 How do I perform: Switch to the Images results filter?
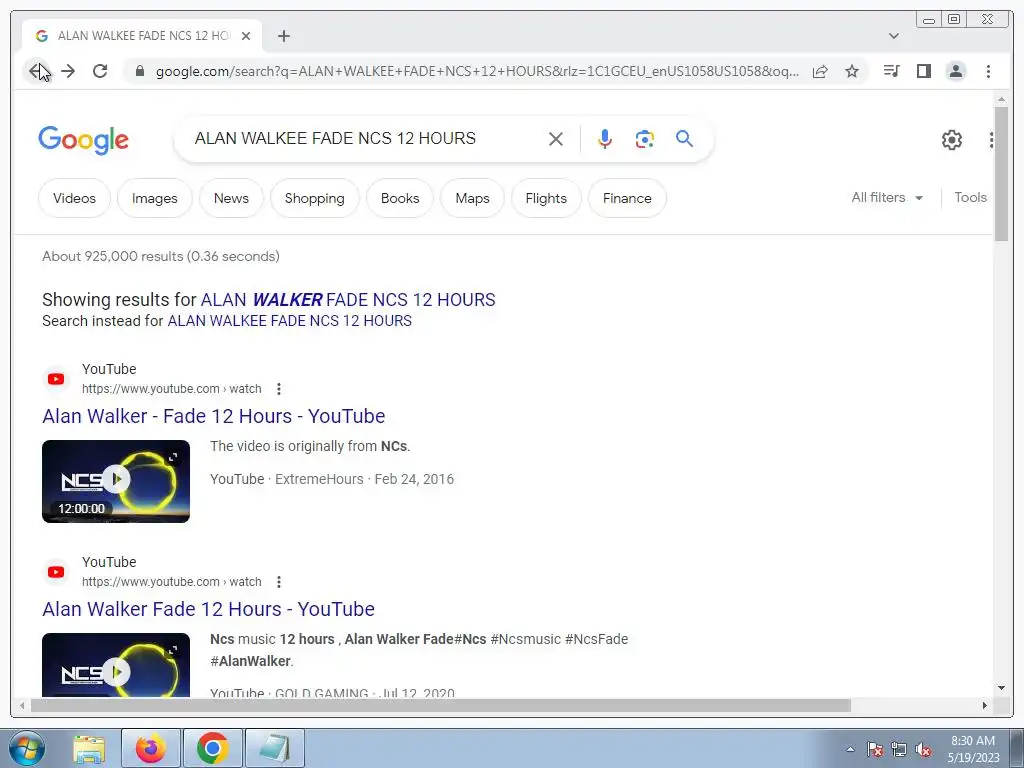(155, 198)
